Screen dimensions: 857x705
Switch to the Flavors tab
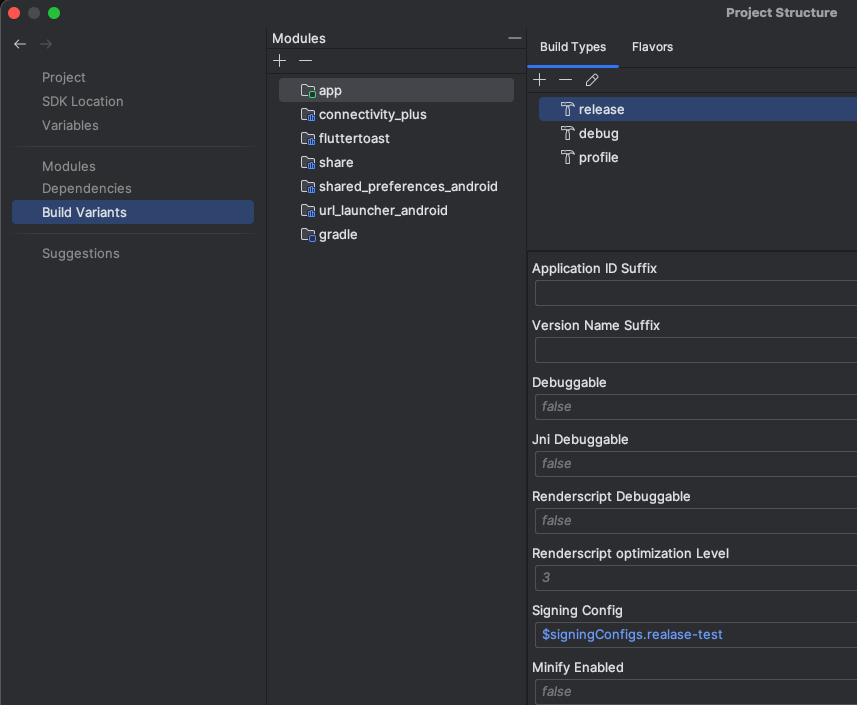[x=652, y=47]
